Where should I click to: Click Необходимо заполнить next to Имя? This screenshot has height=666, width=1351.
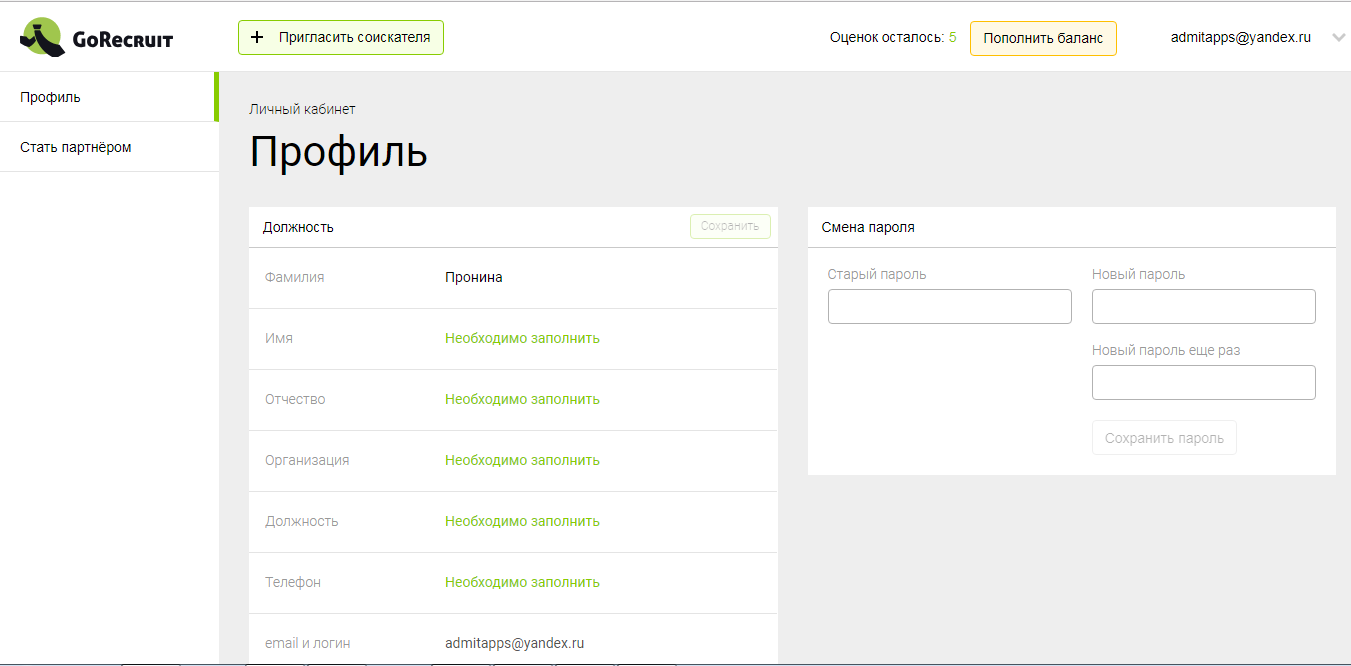(x=522, y=337)
